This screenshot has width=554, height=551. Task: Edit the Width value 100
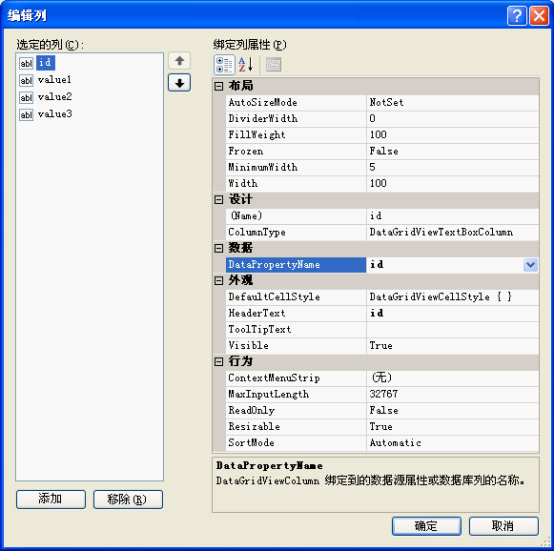[x=452, y=184]
